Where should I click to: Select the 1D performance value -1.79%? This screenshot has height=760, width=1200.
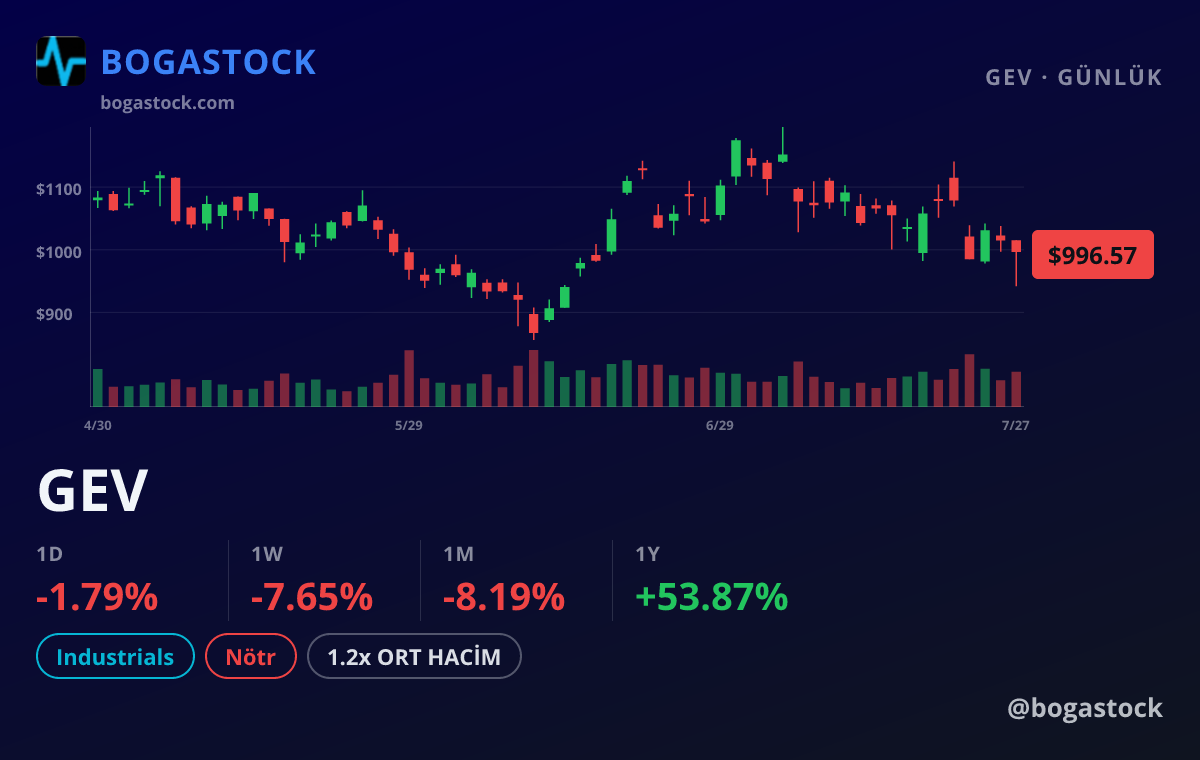pyautogui.click(x=97, y=597)
